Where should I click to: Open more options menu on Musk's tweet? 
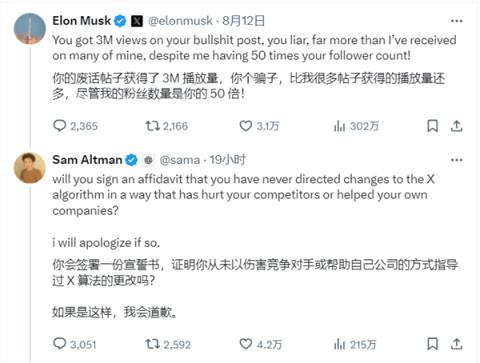[x=456, y=21]
